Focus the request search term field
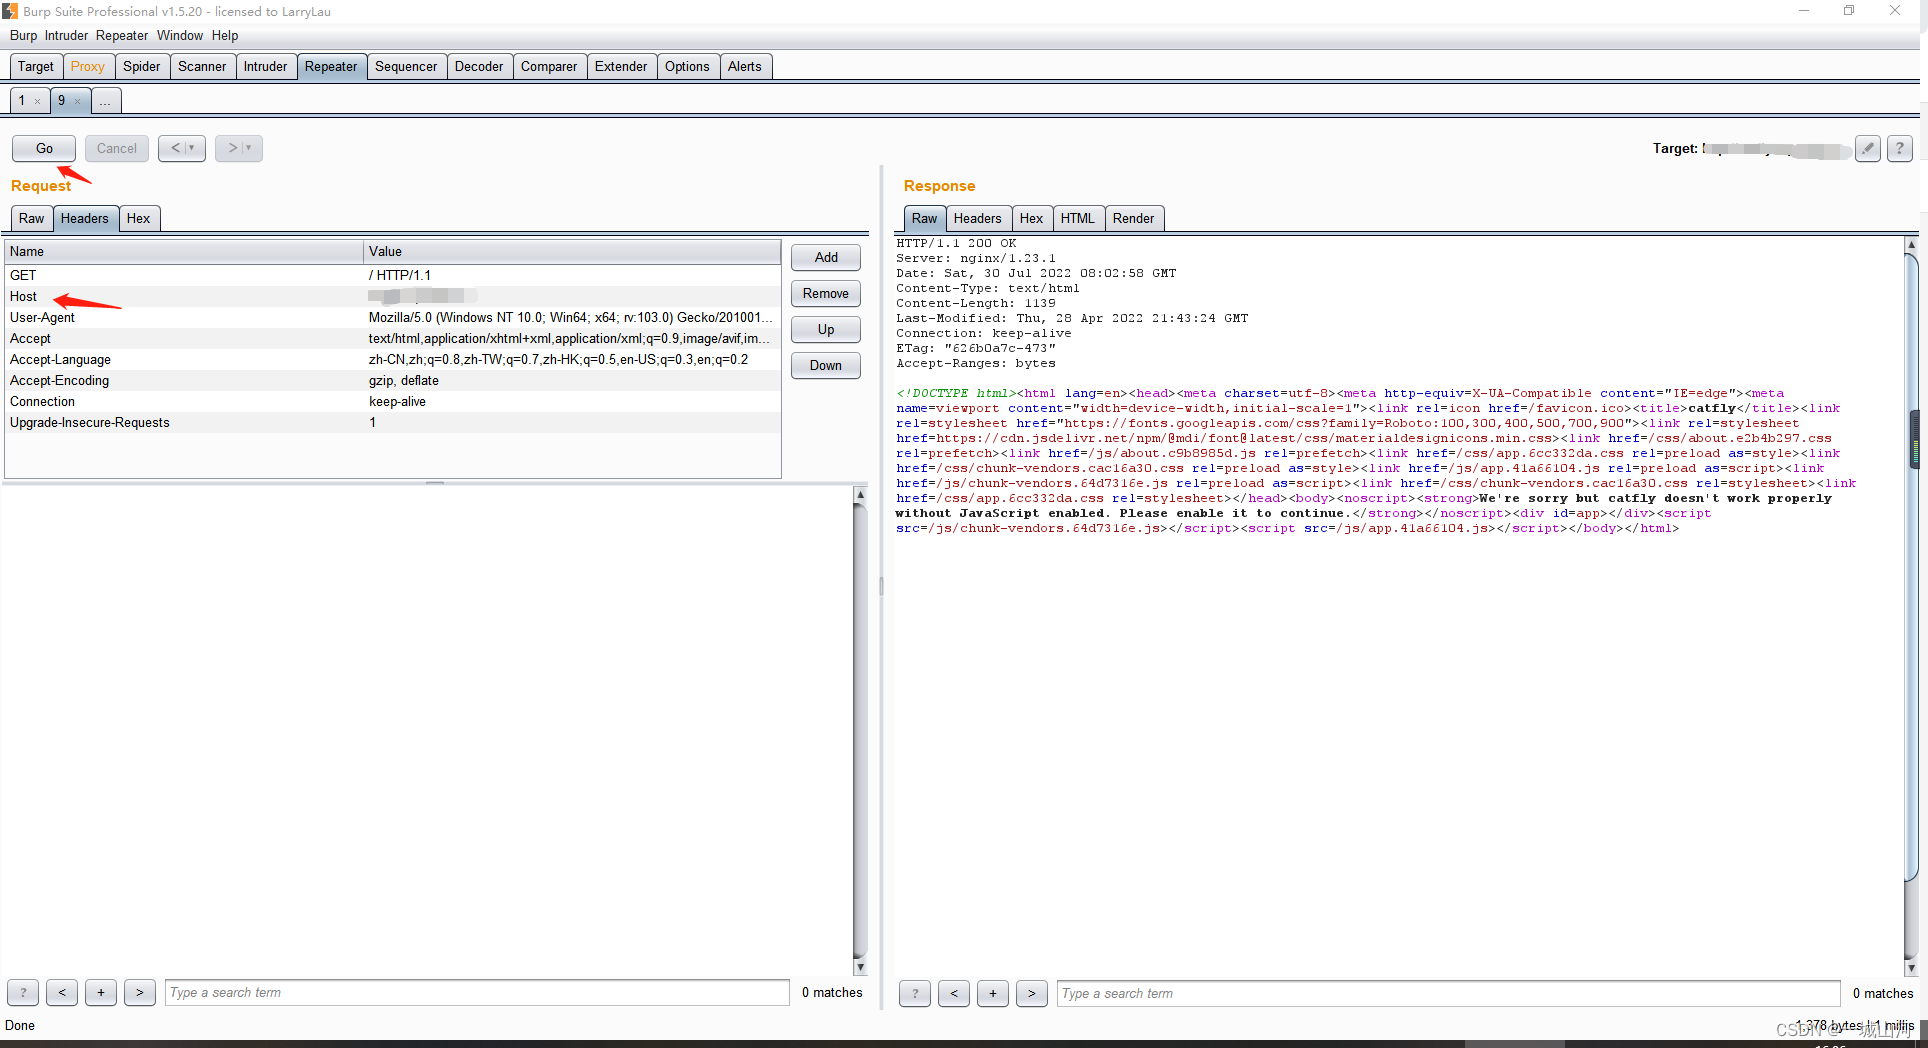This screenshot has height=1048, width=1928. [x=477, y=993]
